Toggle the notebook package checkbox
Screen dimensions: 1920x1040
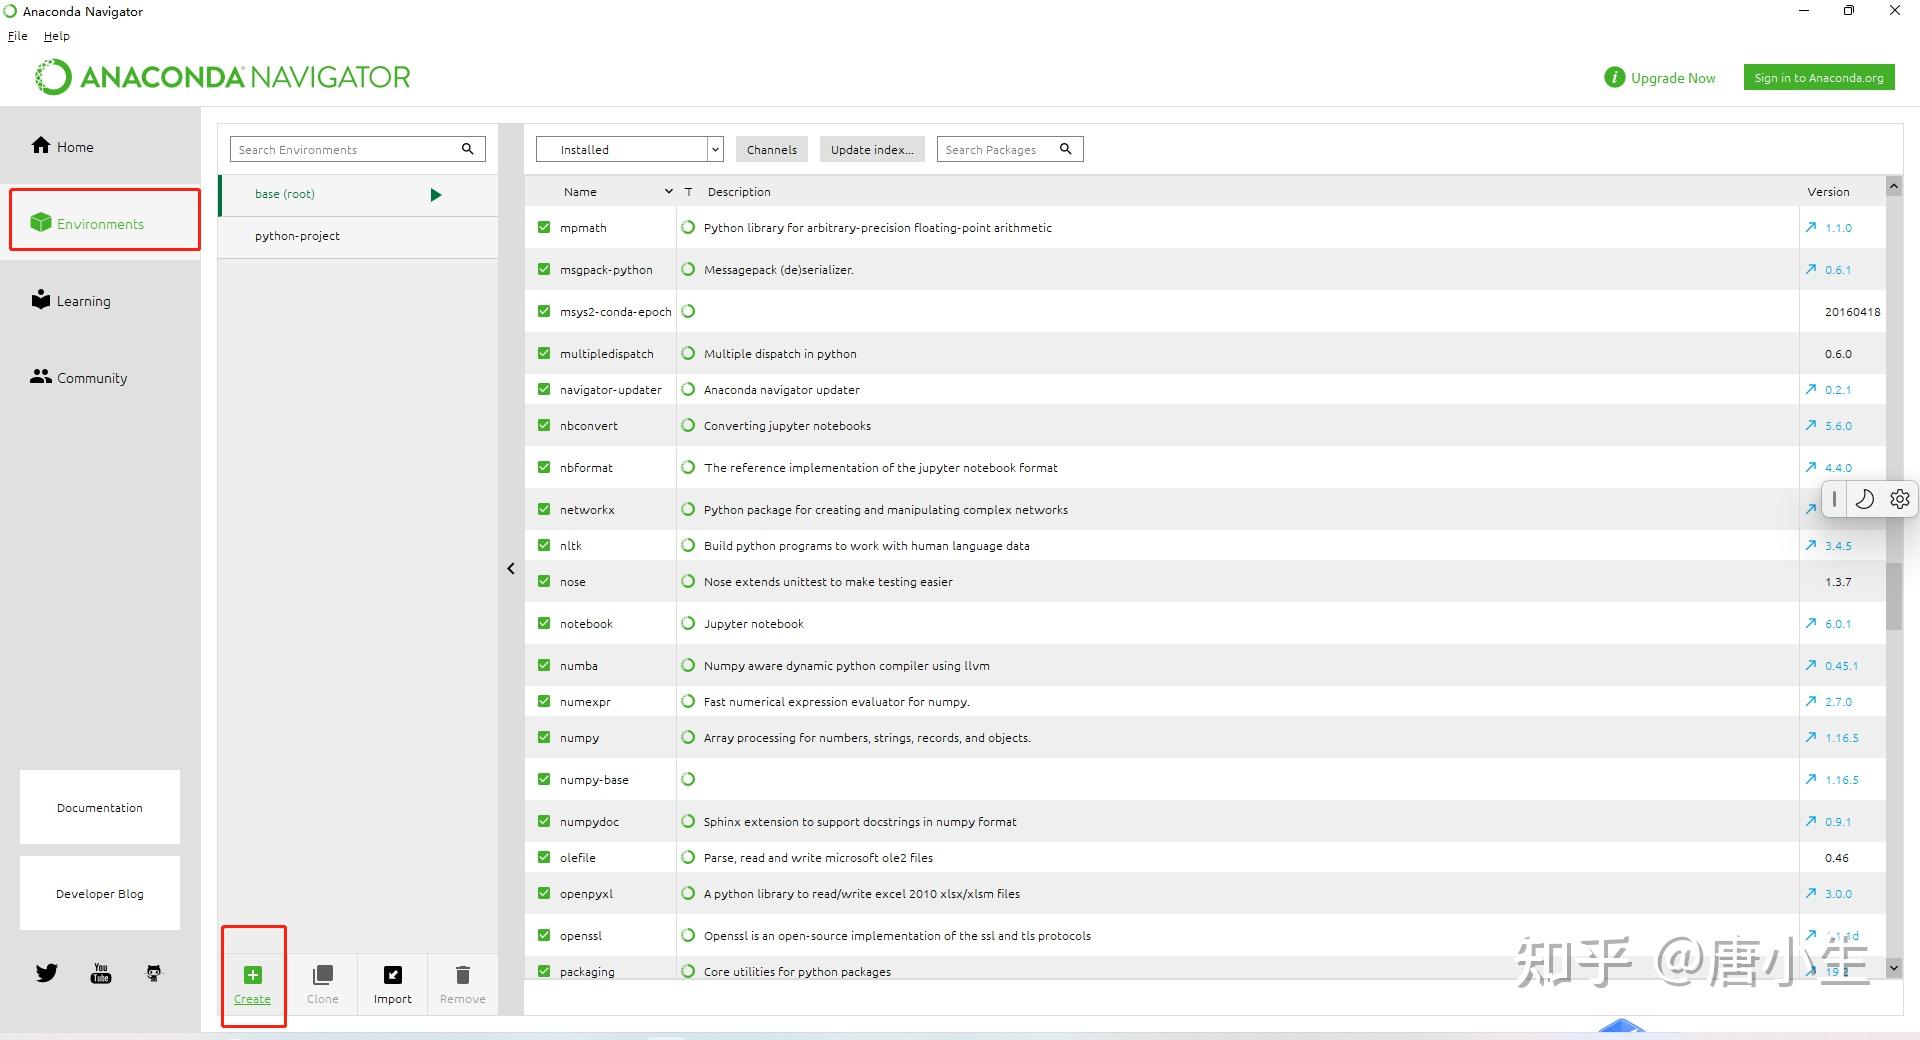[x=544, y=623]
